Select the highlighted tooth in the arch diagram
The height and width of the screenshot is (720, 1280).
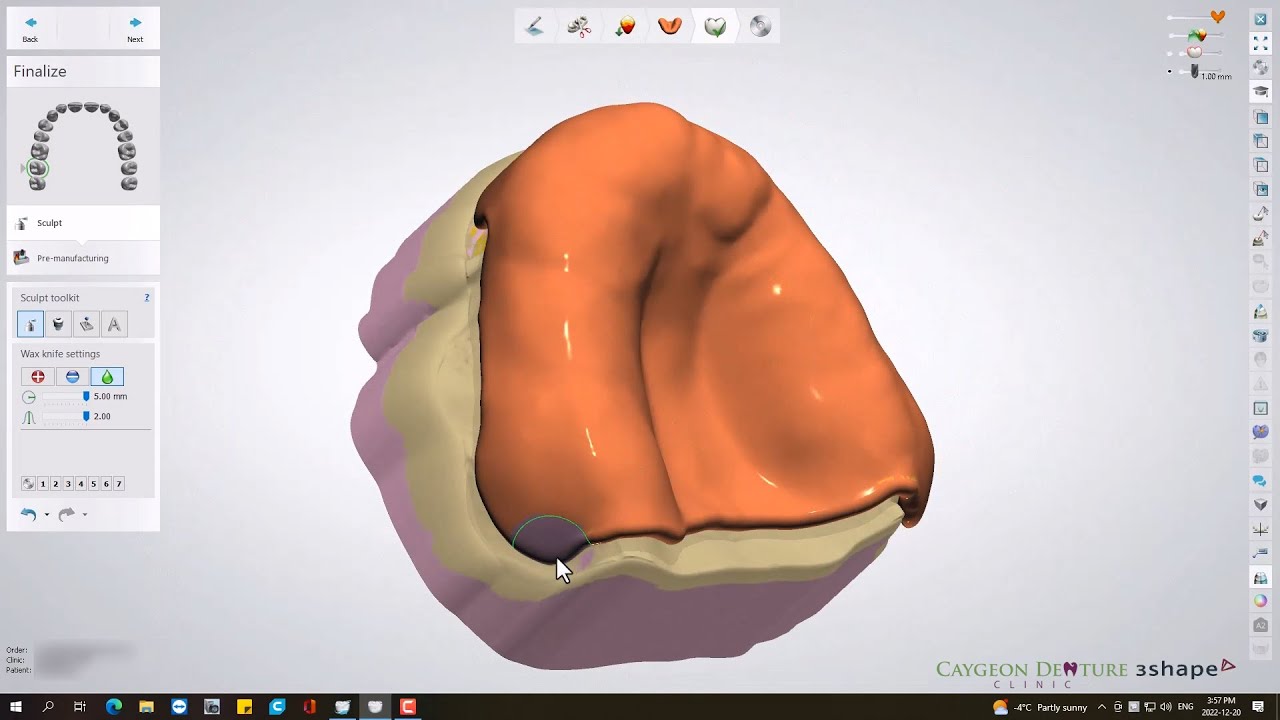[x=38, y=168]
